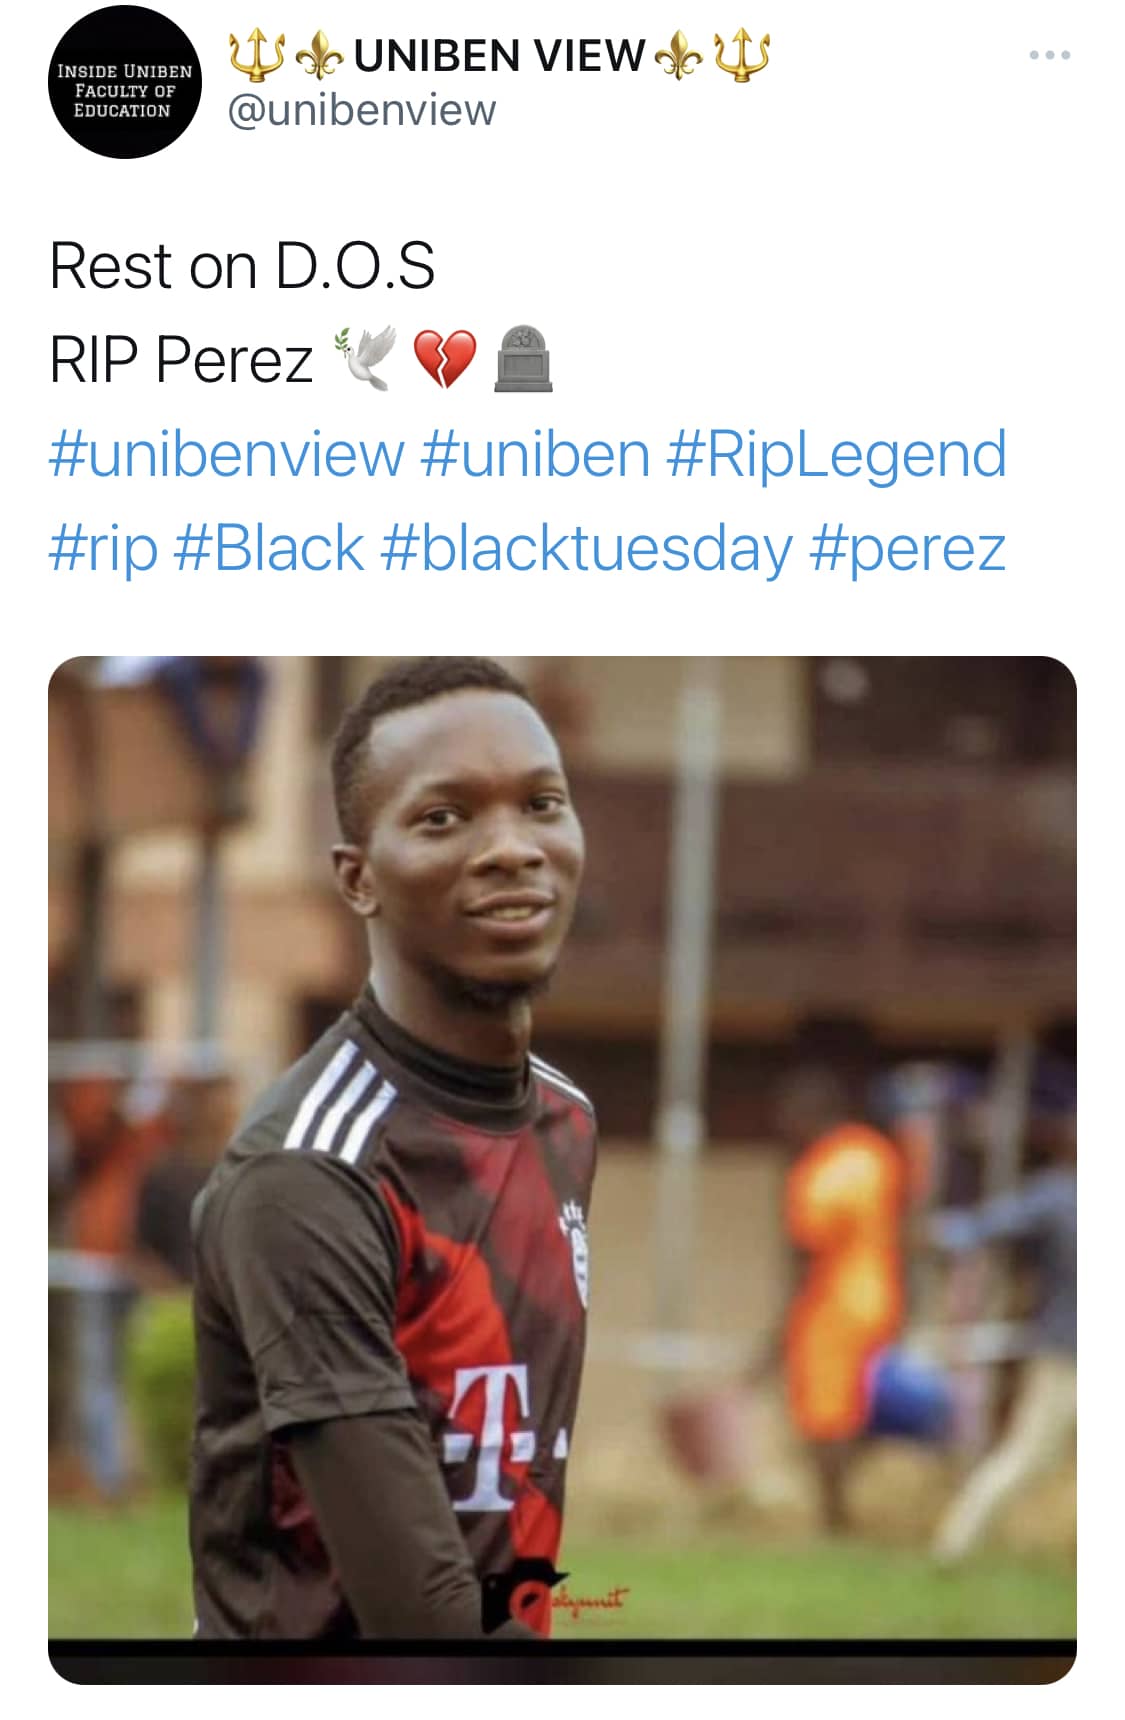
Task: Open the #unibenview hashtag
Action: click(226, 454)
